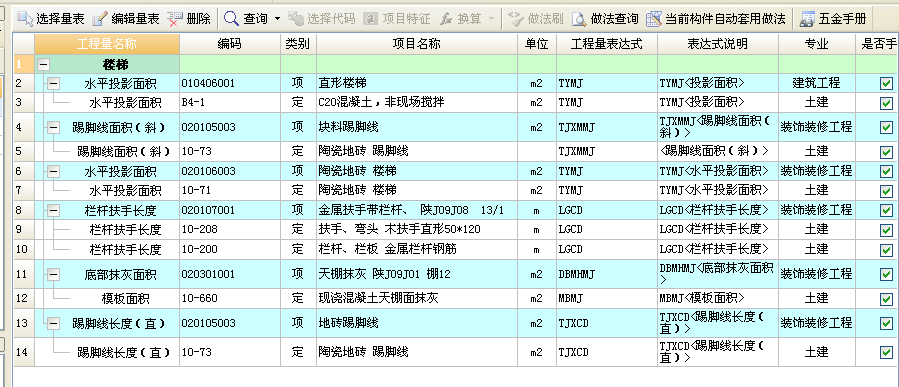Collapse the 踢脚线面积（斜） node
The width and height of the screenshot is (899, 387).
(53, 127)
